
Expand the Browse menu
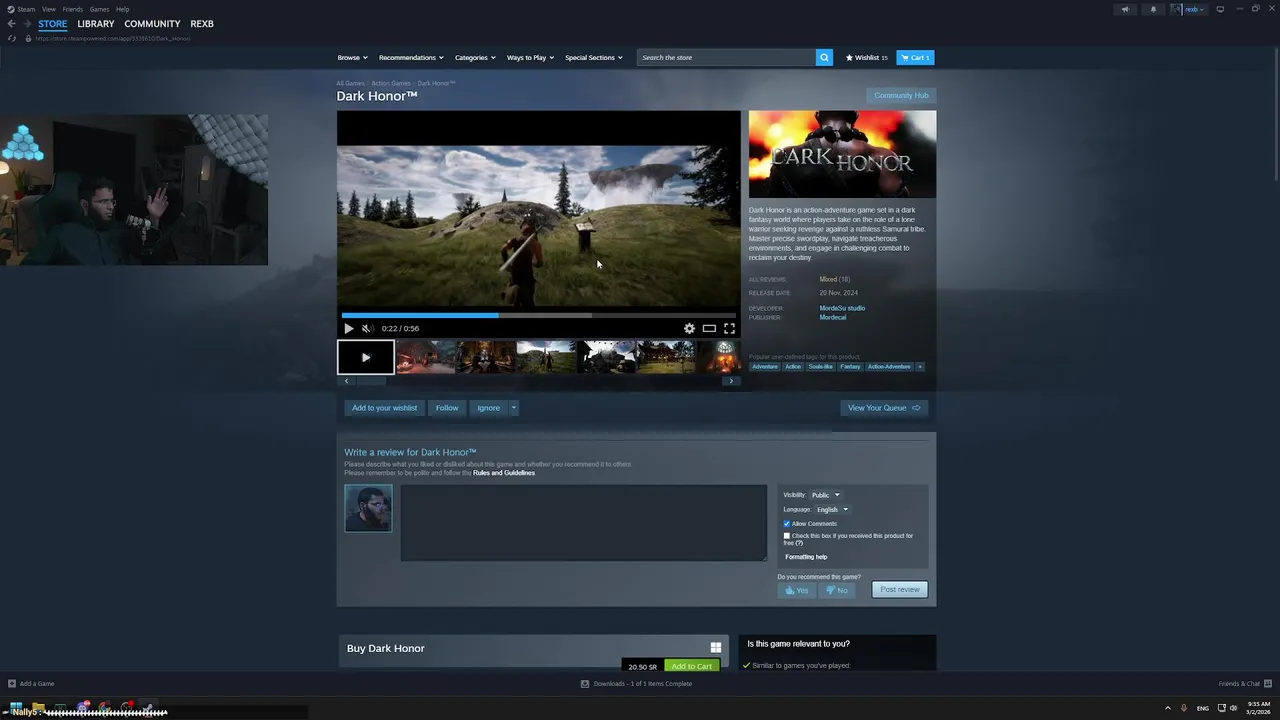[352, 57]
